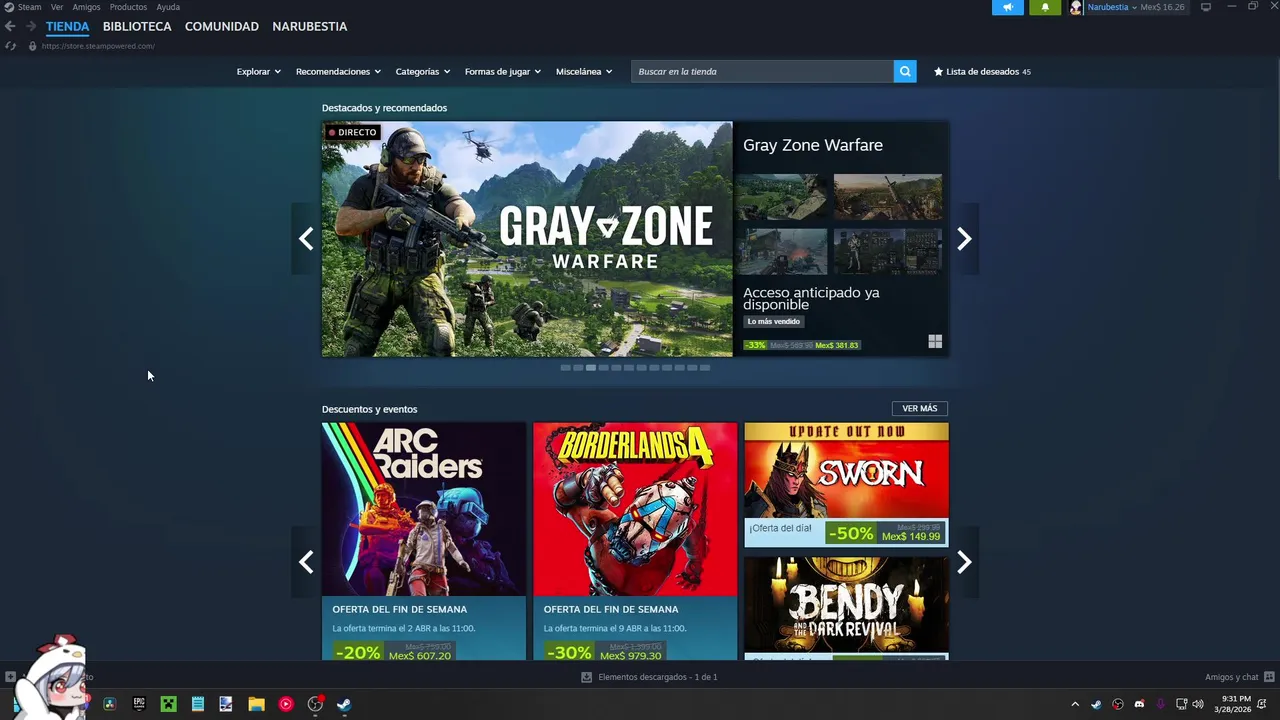Image resolution: width=1280 pixels, height=720 pixels.
Task: Open Steam announcements megaphone icon
Action: (1007, 7)
